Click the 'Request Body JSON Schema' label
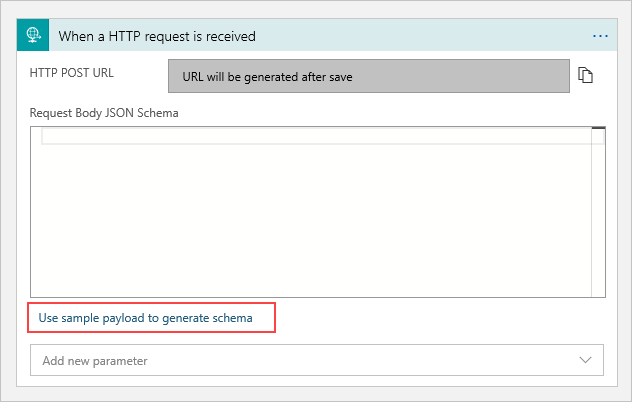Image resolution: width=632 pixels, height=402 pixels. coord(104,112)
